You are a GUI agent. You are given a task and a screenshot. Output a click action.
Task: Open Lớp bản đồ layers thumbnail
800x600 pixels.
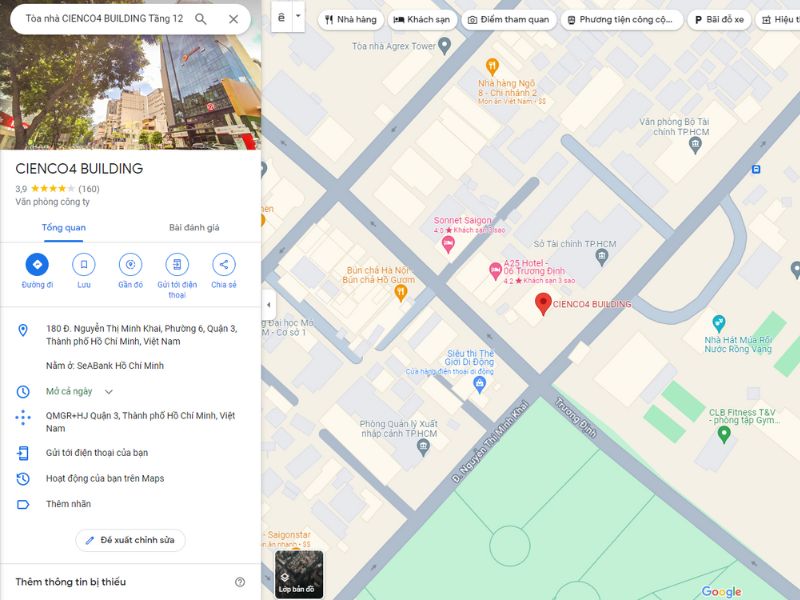299,574
